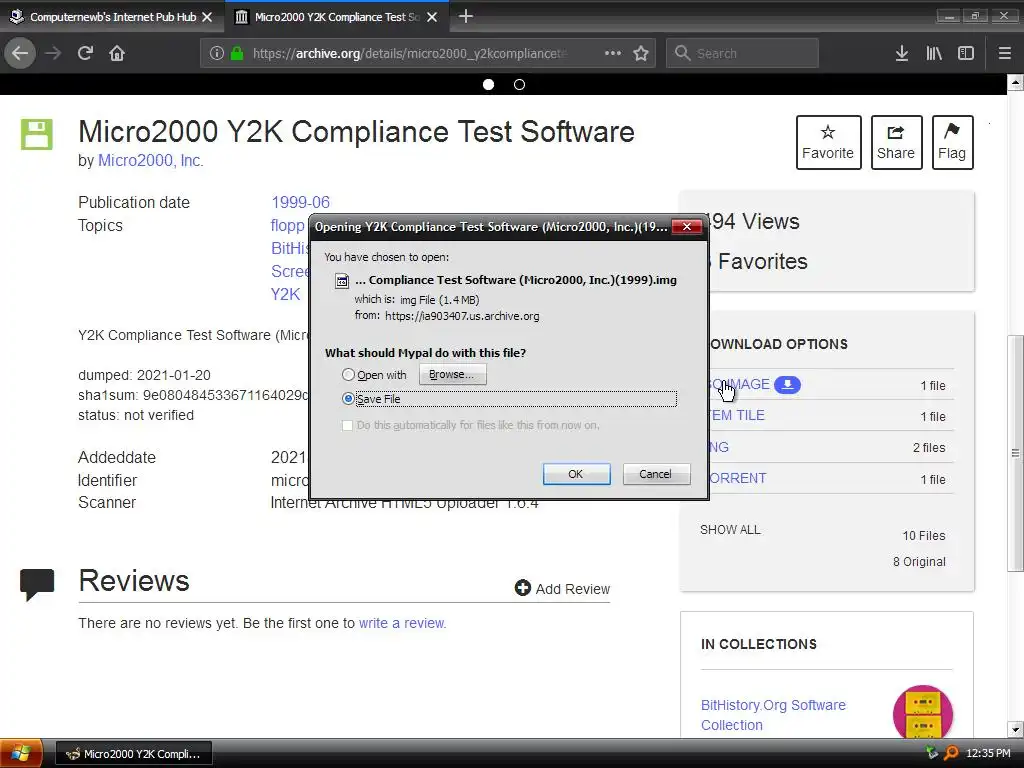The width and height of the screenshot is (1024, 768).
Task: Click the BitHistory collection thumbnail
Action: click(923, 713)
